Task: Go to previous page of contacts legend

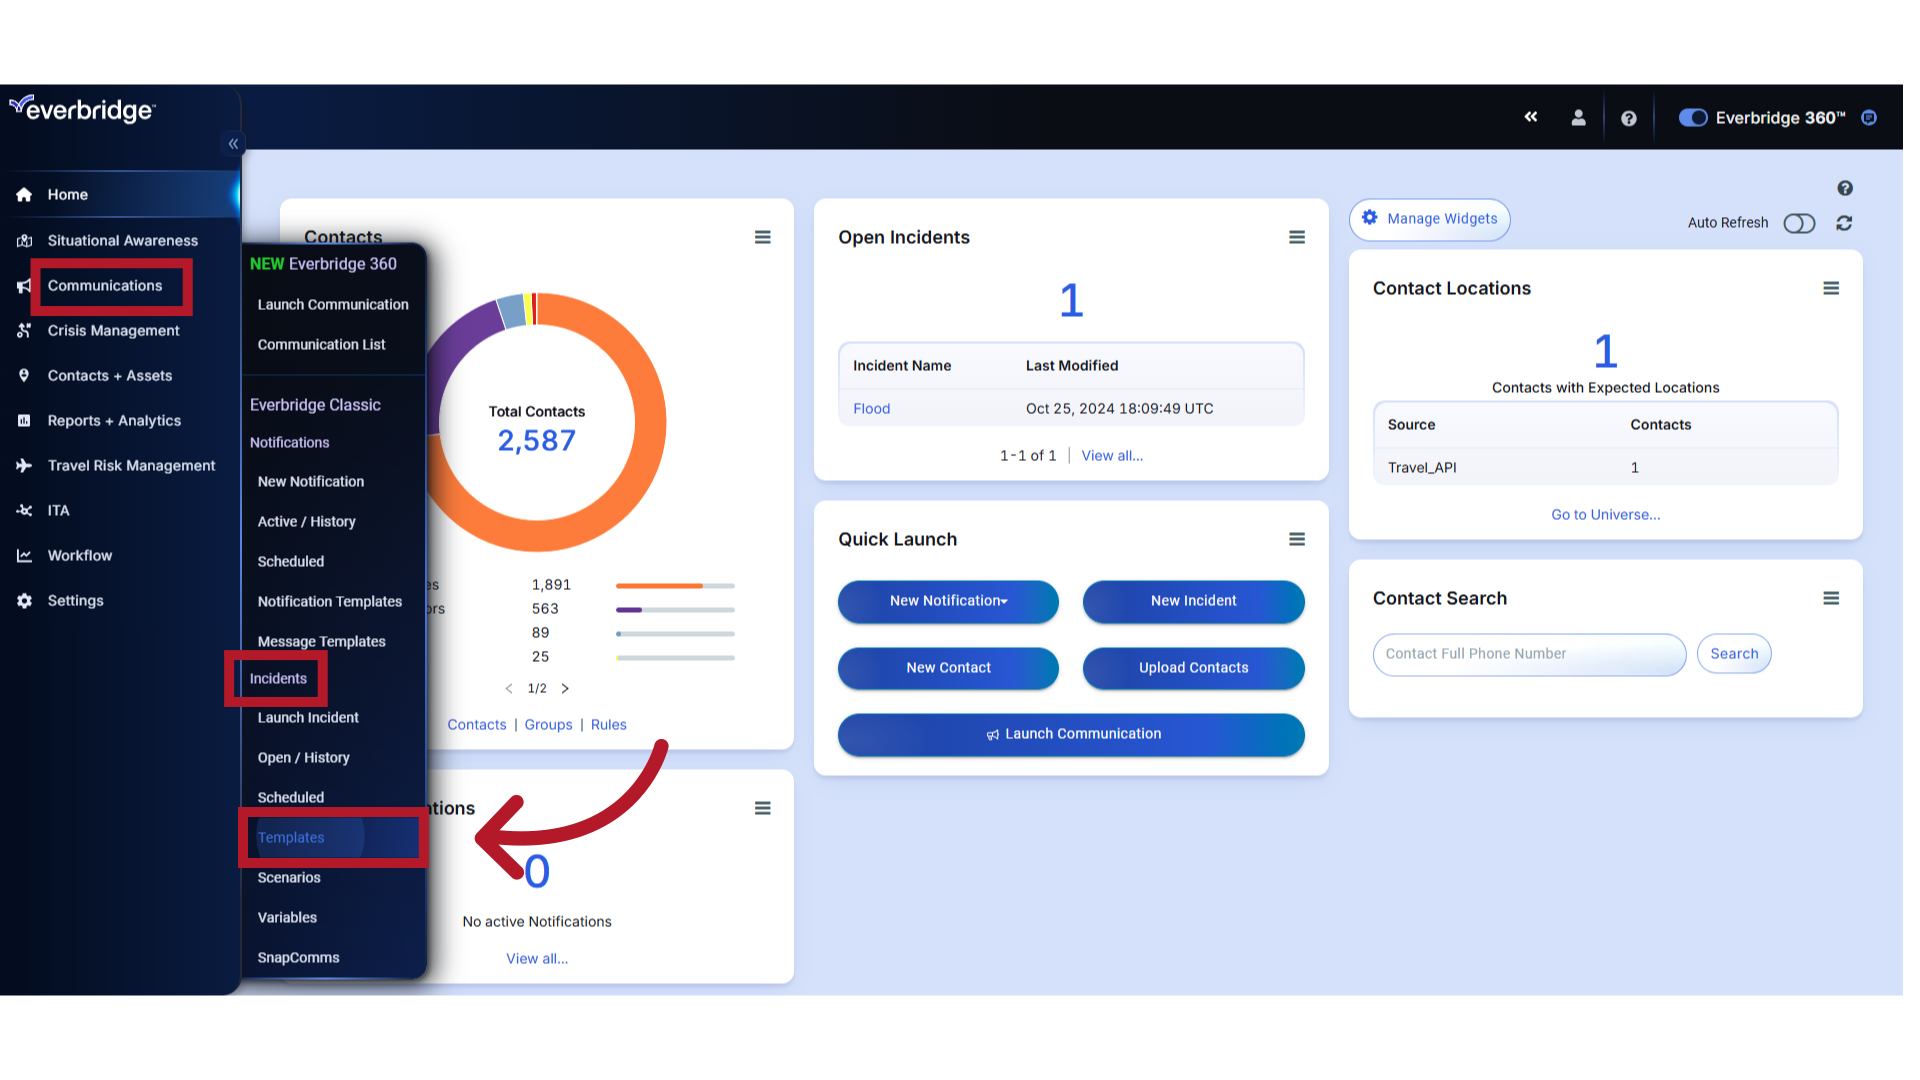Action: click(509, 688)
